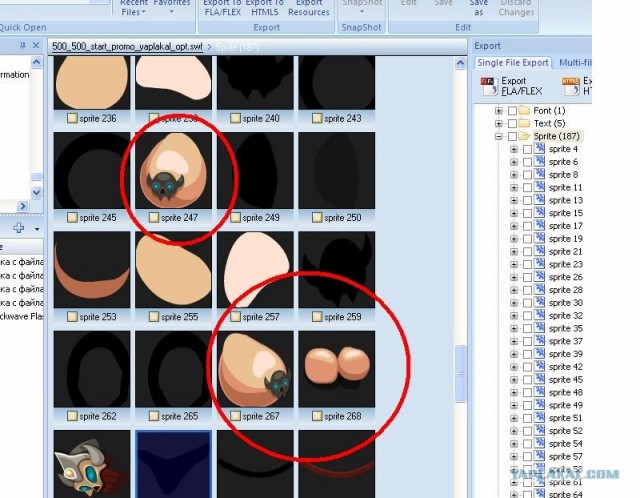This screenshot has width=640, height=498.
Task: Close the left information panel
Action: pos(36,45)
